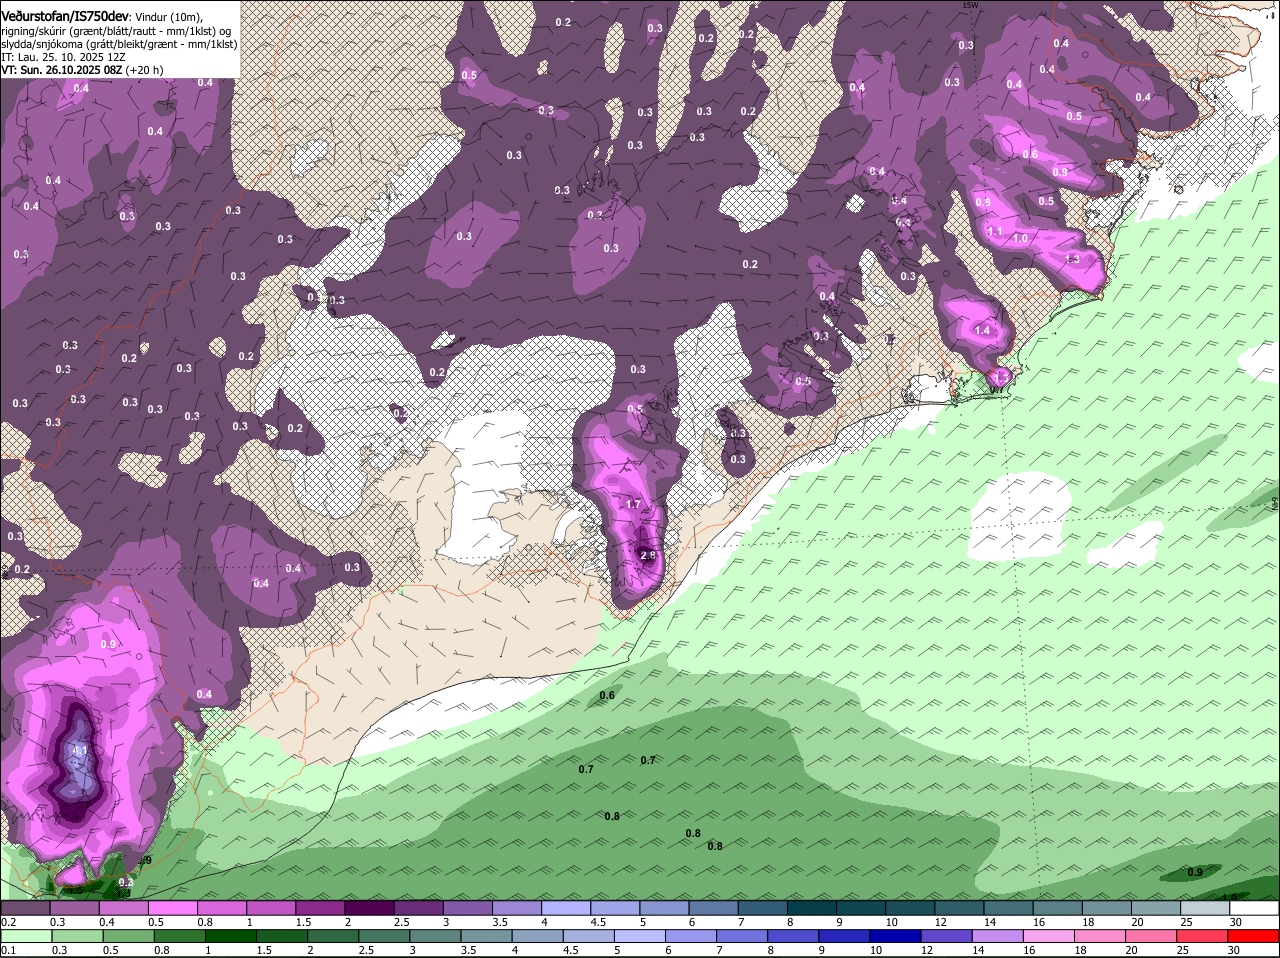Click the 0.2 label starting the upper scale
1280x958 pixels.
click(x=8, y=922)
